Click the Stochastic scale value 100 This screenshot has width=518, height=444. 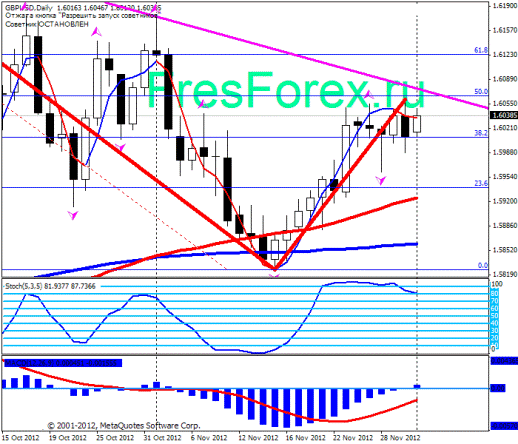497,284
